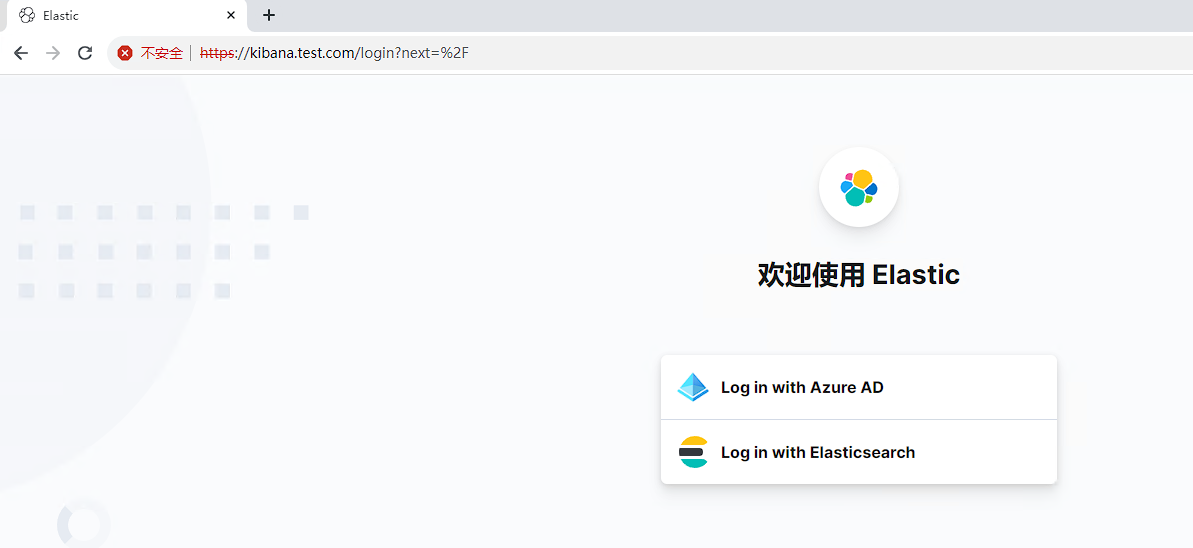1193x548 pixels.
Task: Click the Elasticsearch logo icon
Action: 693,452
